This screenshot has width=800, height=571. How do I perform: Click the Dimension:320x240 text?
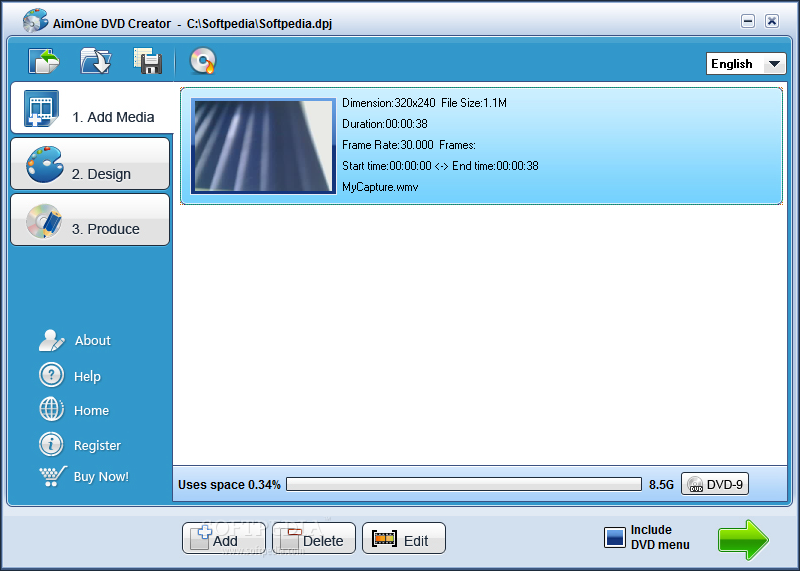point(389,103)
